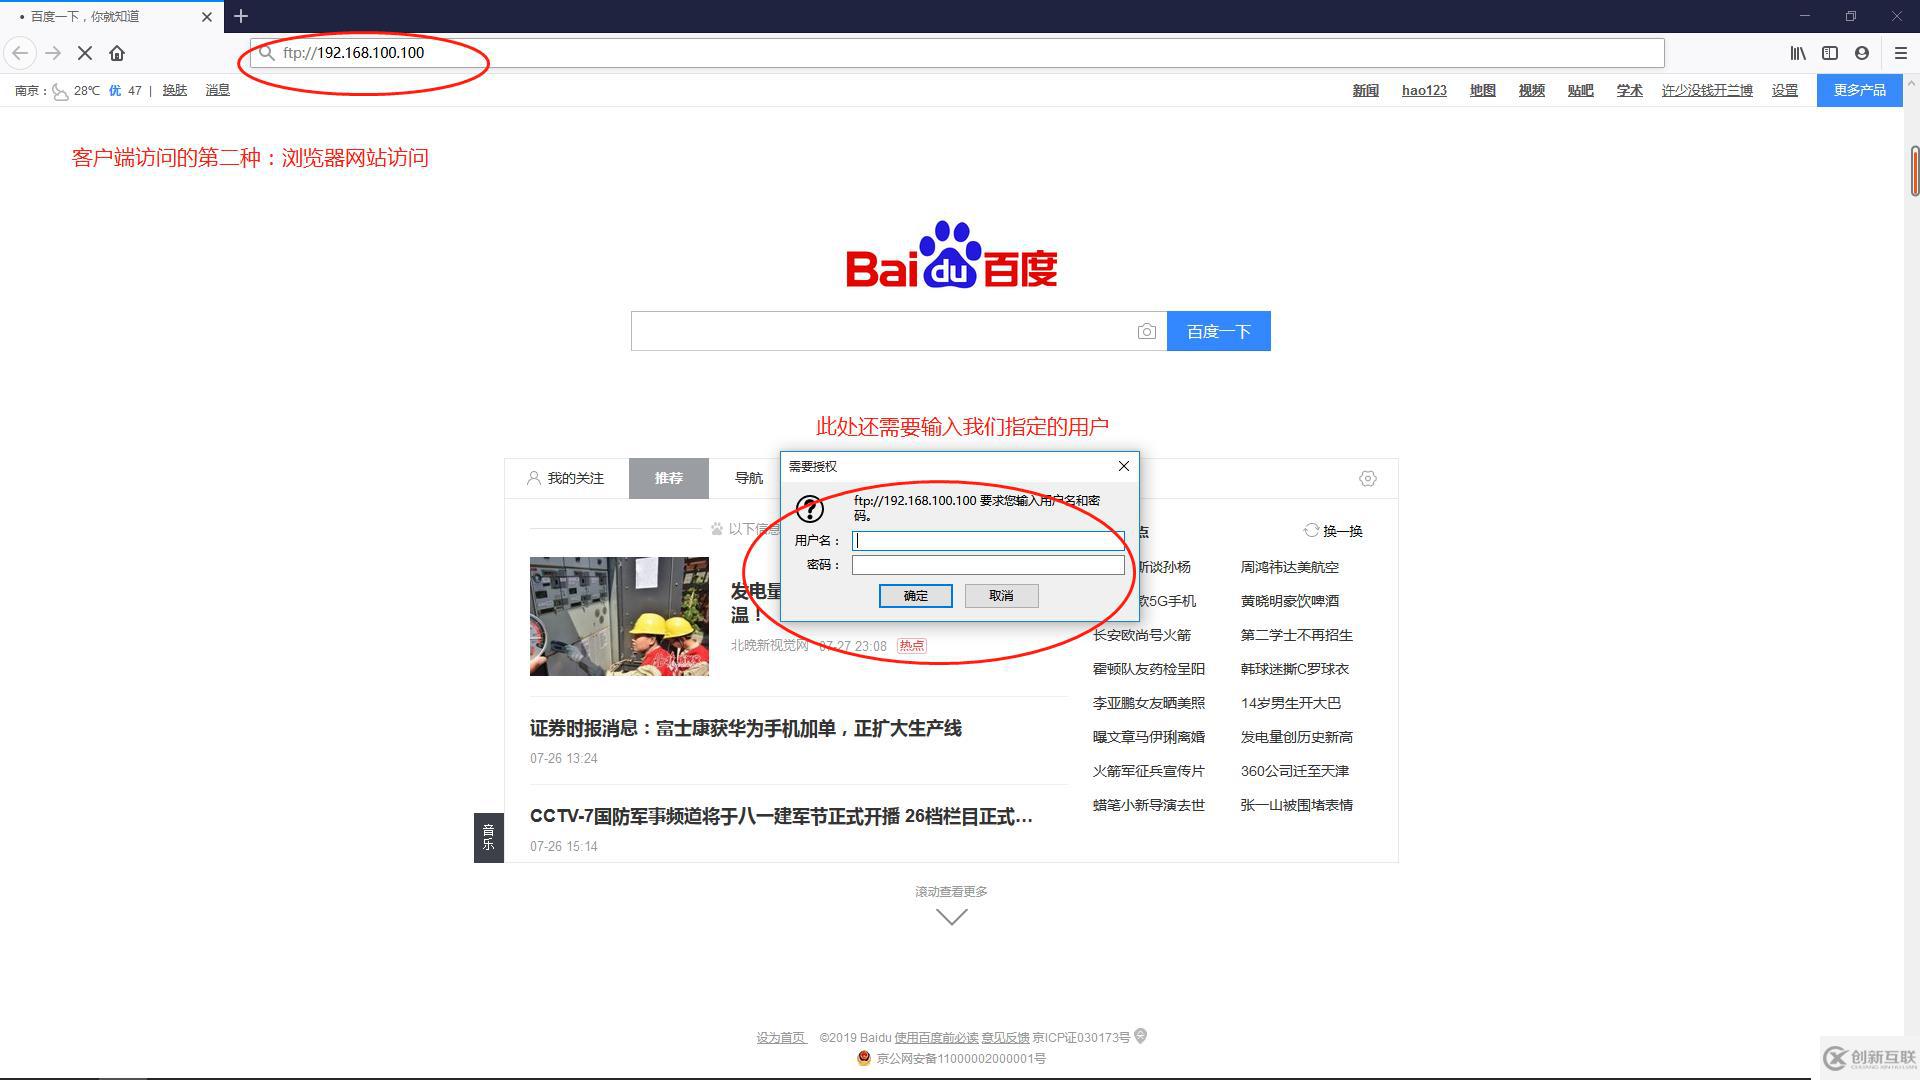Open the feed settings gear icon

[1368, 479]
